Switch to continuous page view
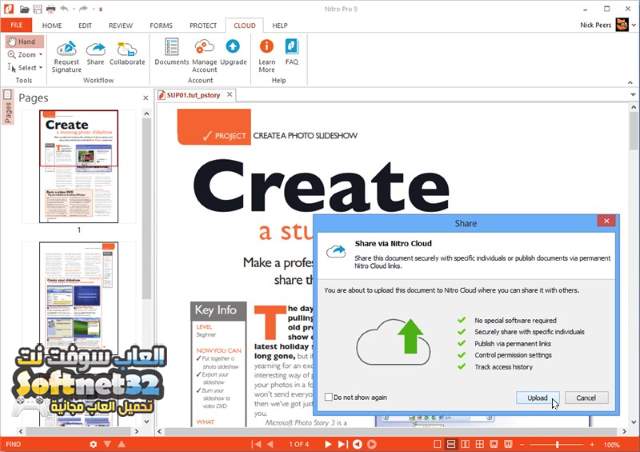 (x=451, y=444)
